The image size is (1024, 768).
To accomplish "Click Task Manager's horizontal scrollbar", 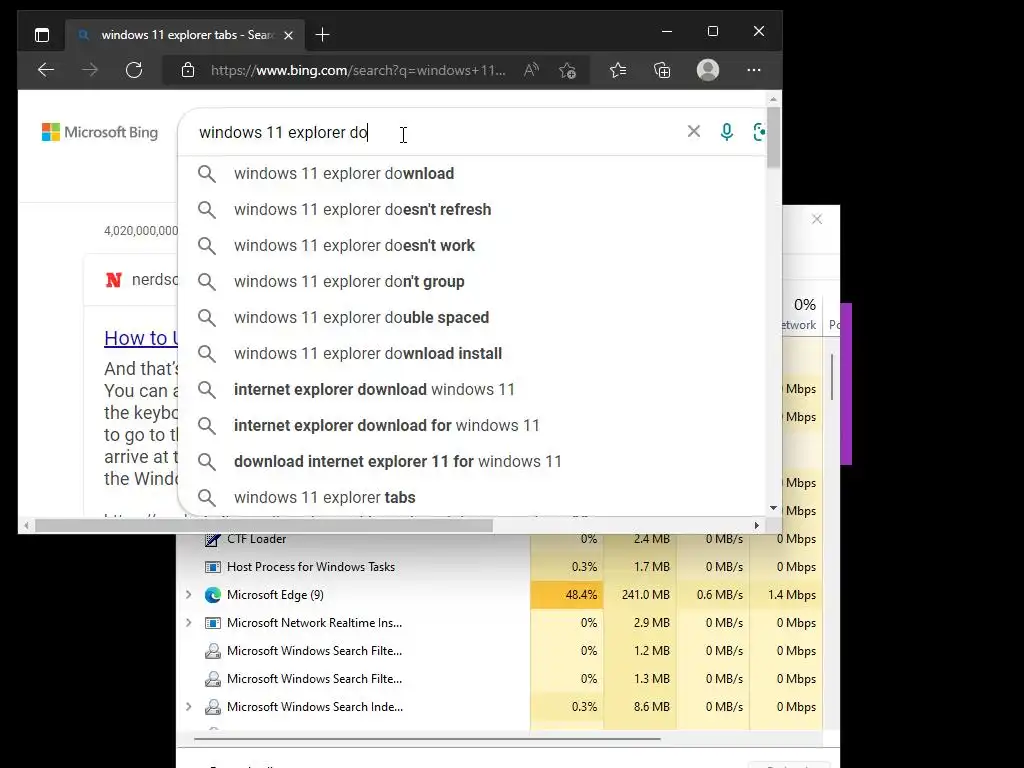I will point(427,739).
